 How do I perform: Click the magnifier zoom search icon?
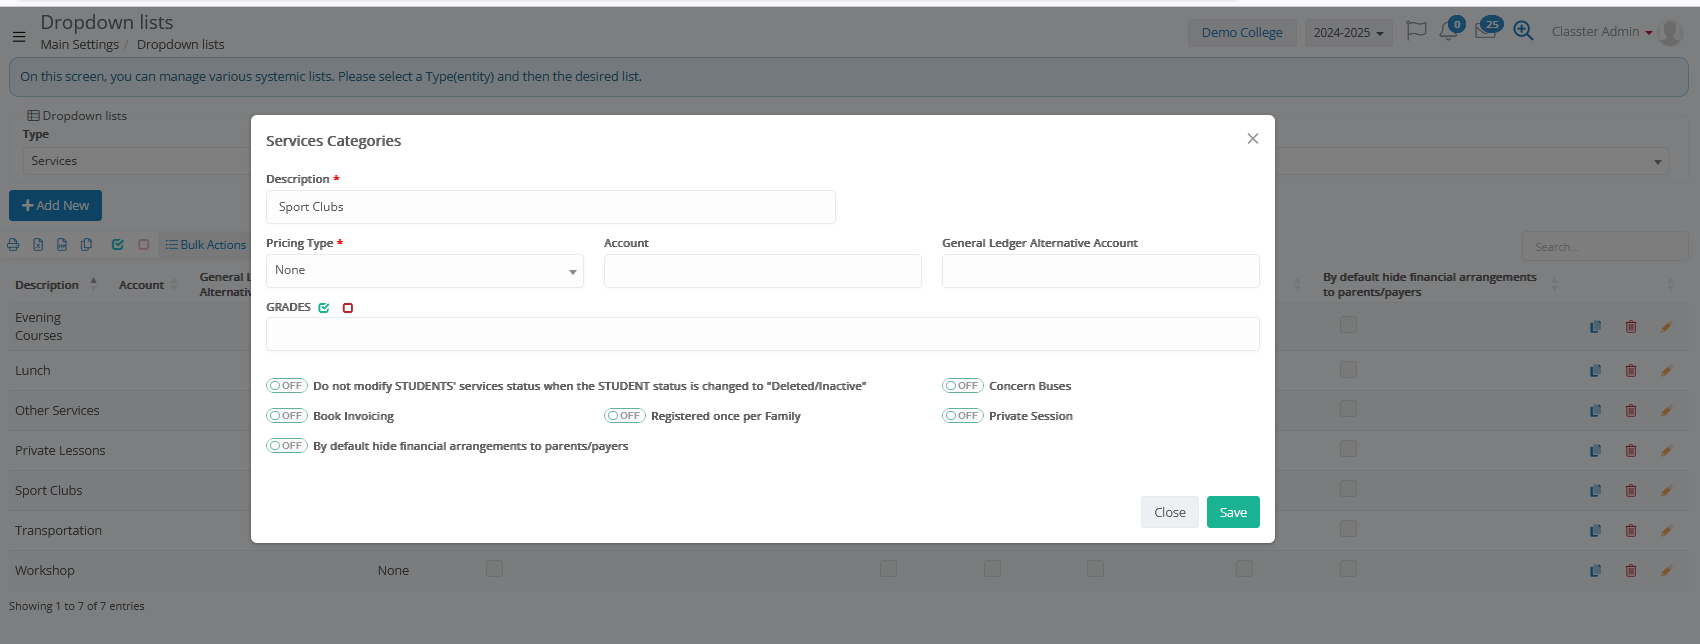coord(1523,31)
